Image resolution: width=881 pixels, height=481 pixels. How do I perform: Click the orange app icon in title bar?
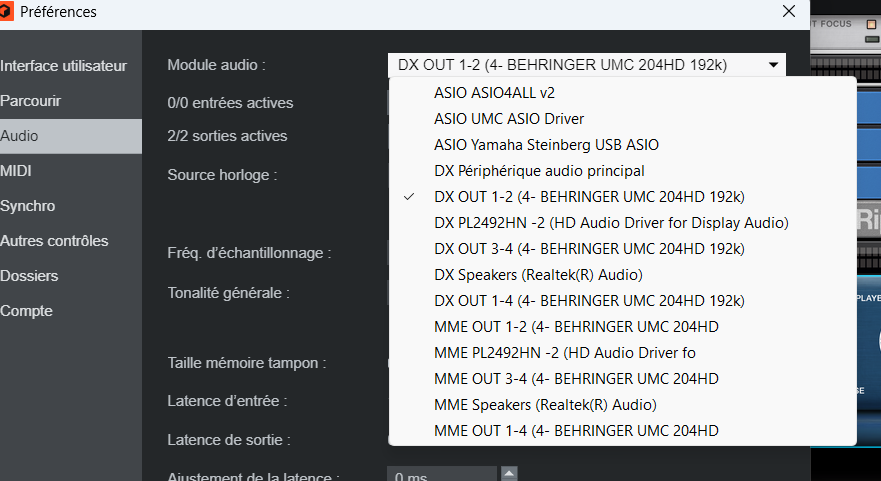click(x=6, y=11)
